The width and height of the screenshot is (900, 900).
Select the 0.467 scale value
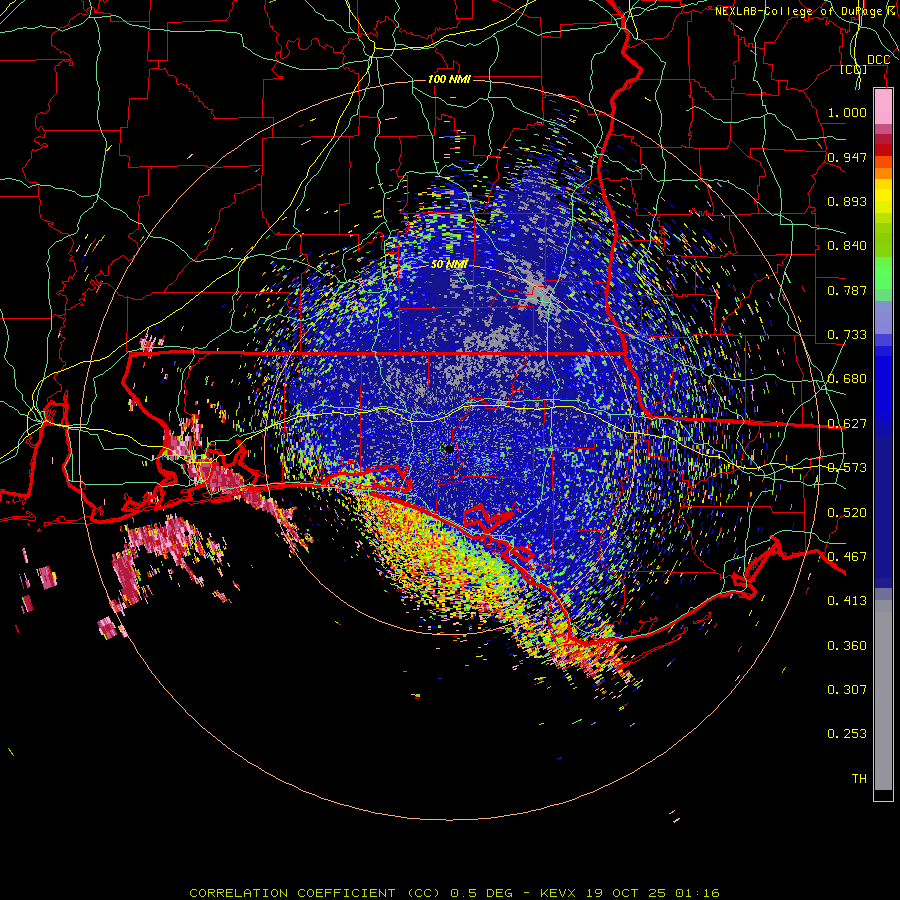[847, 557]
